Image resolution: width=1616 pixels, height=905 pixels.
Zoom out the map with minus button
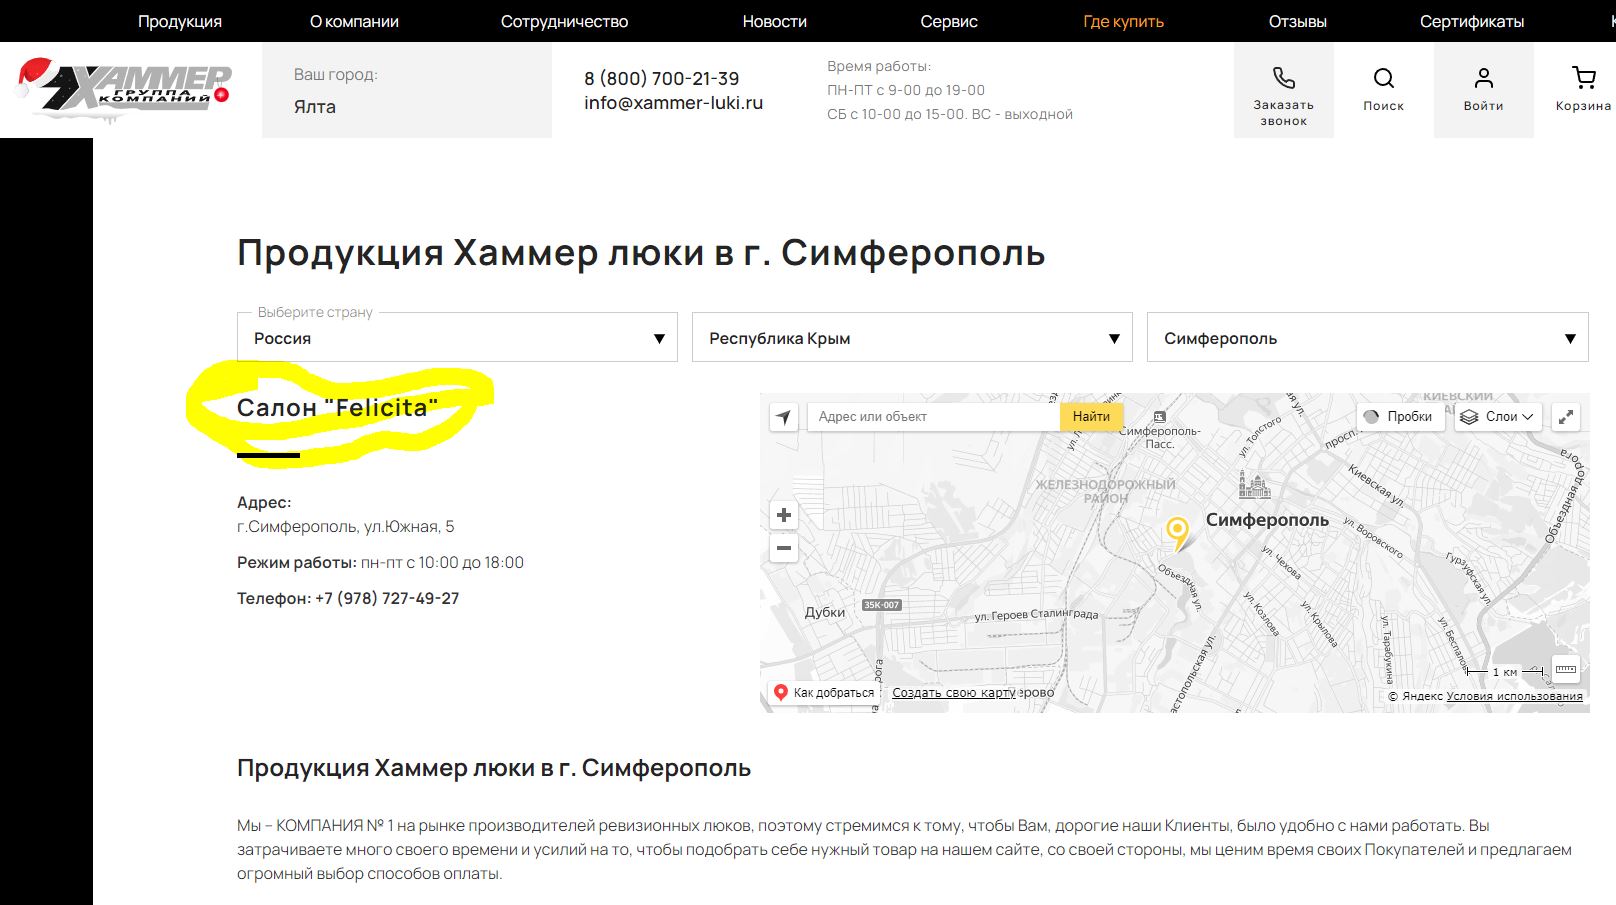784,548
